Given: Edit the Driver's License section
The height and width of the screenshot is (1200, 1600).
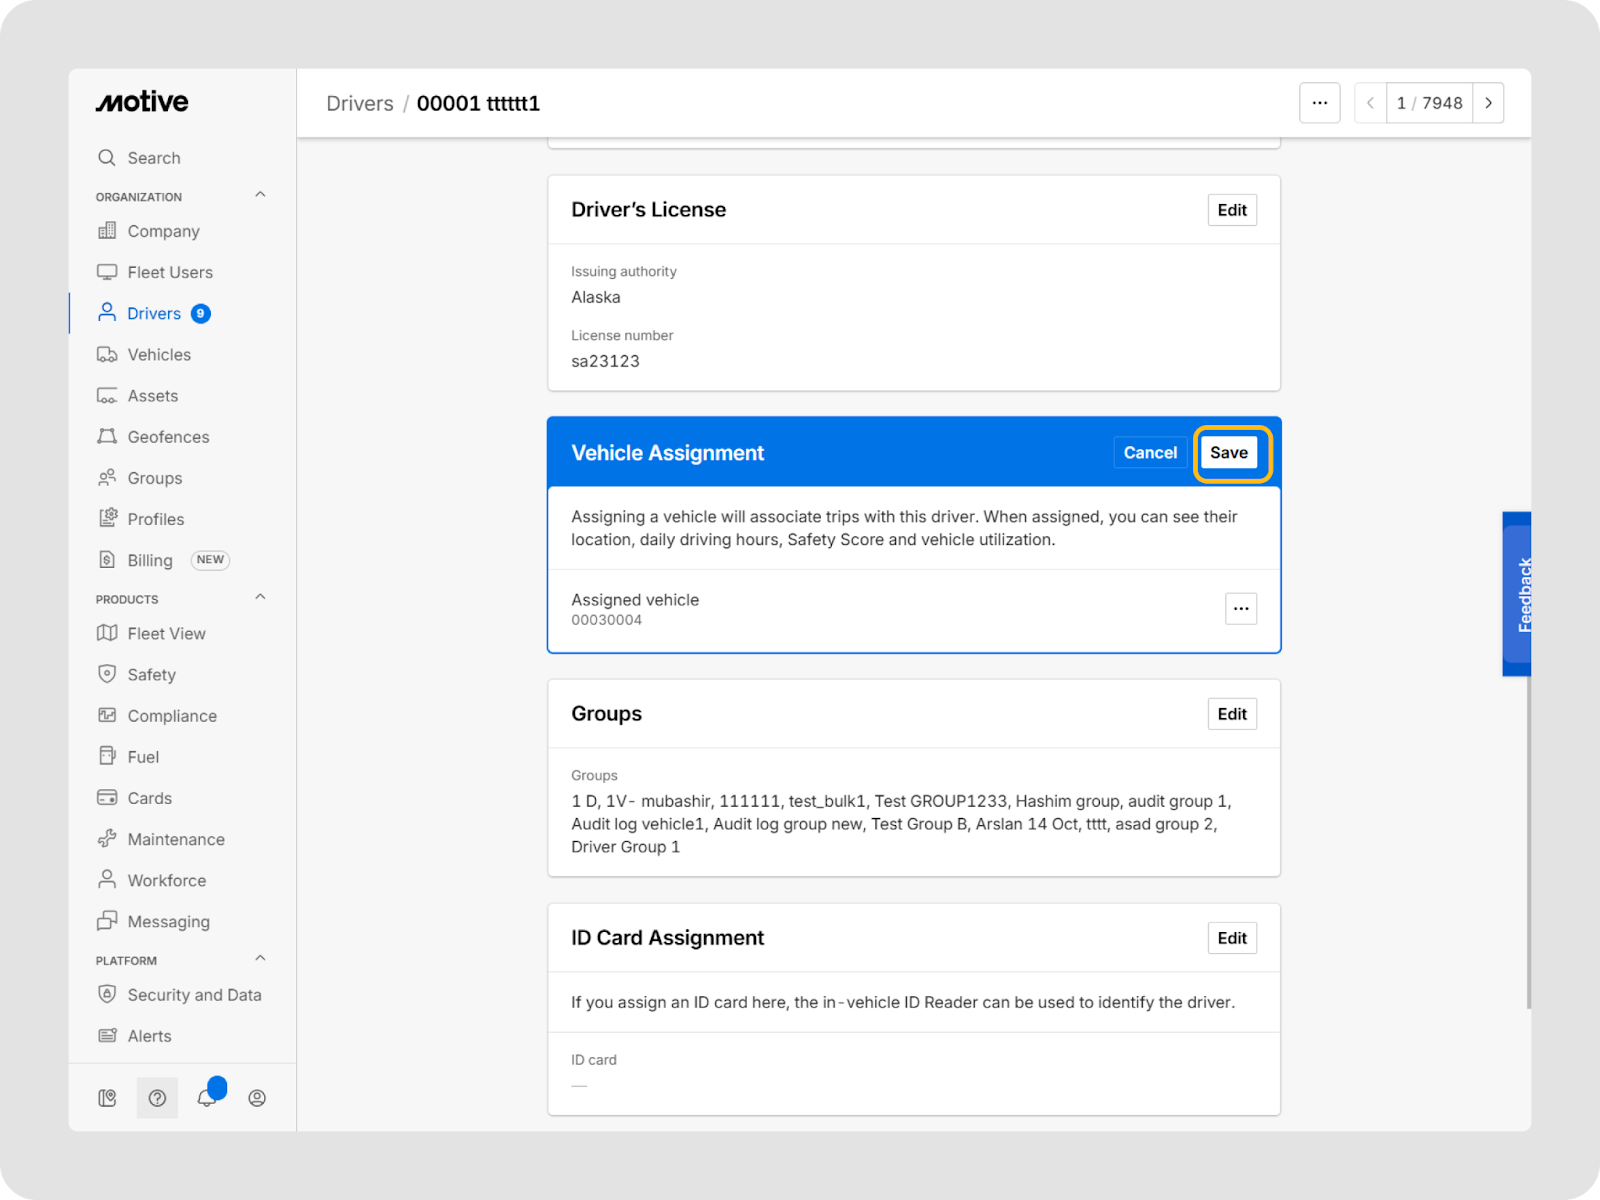Looking at the screenshot, I should 1231,210.
